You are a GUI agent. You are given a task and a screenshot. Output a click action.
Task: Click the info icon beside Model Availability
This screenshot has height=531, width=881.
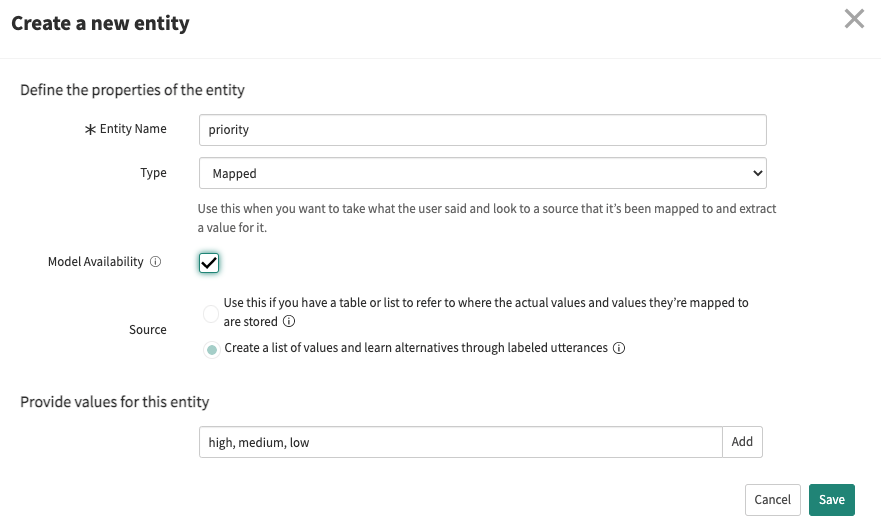[156, 262]
